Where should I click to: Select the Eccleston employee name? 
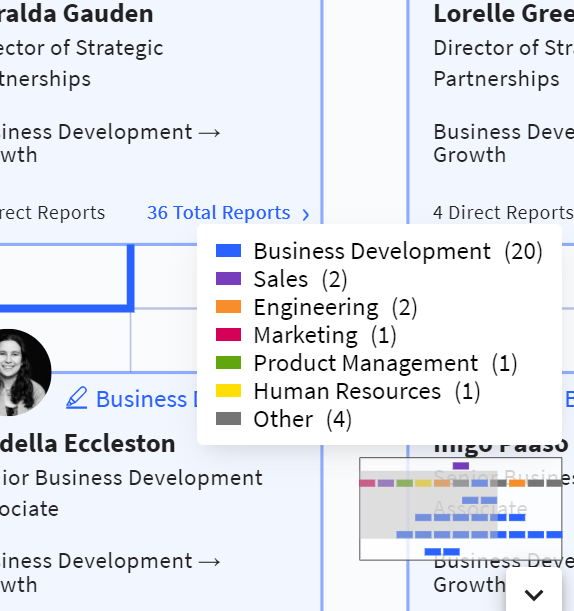(x=87, y=443)
